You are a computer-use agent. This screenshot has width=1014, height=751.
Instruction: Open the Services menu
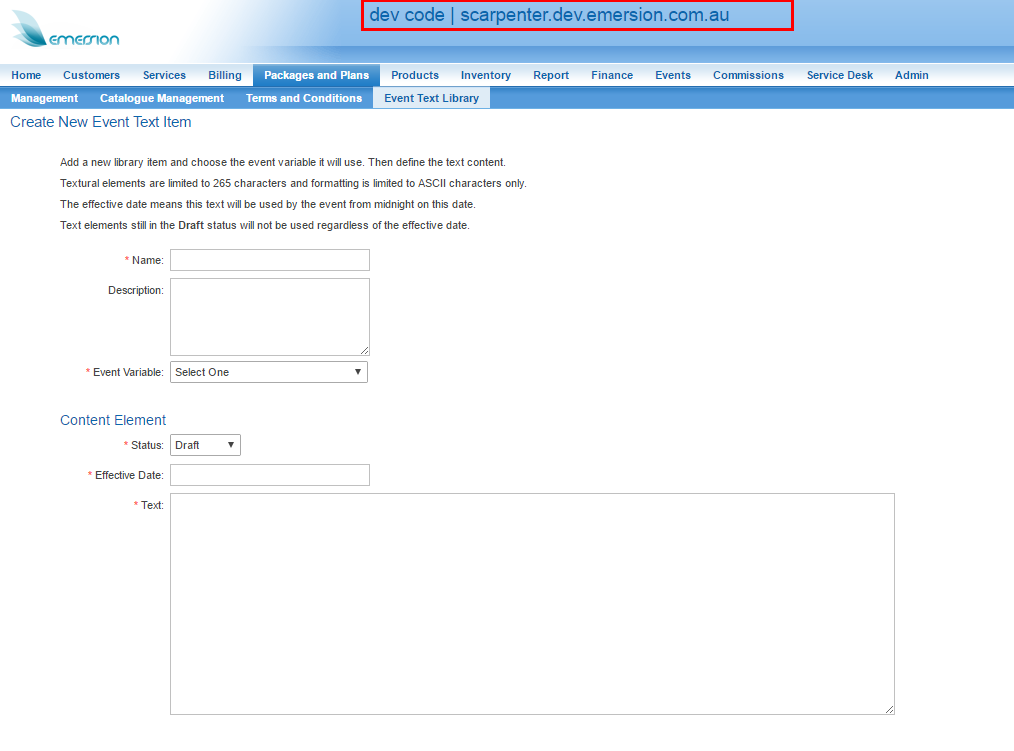coord(164,75)
